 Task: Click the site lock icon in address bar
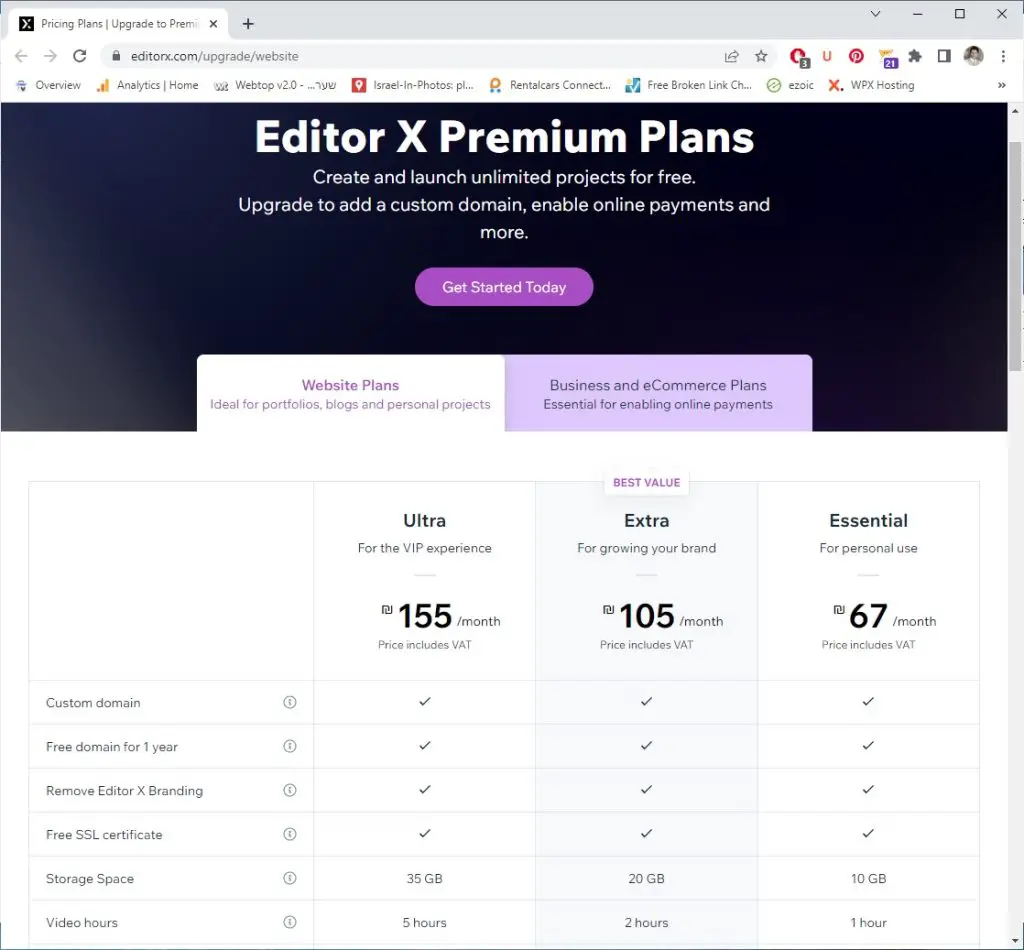click(116, 56)
